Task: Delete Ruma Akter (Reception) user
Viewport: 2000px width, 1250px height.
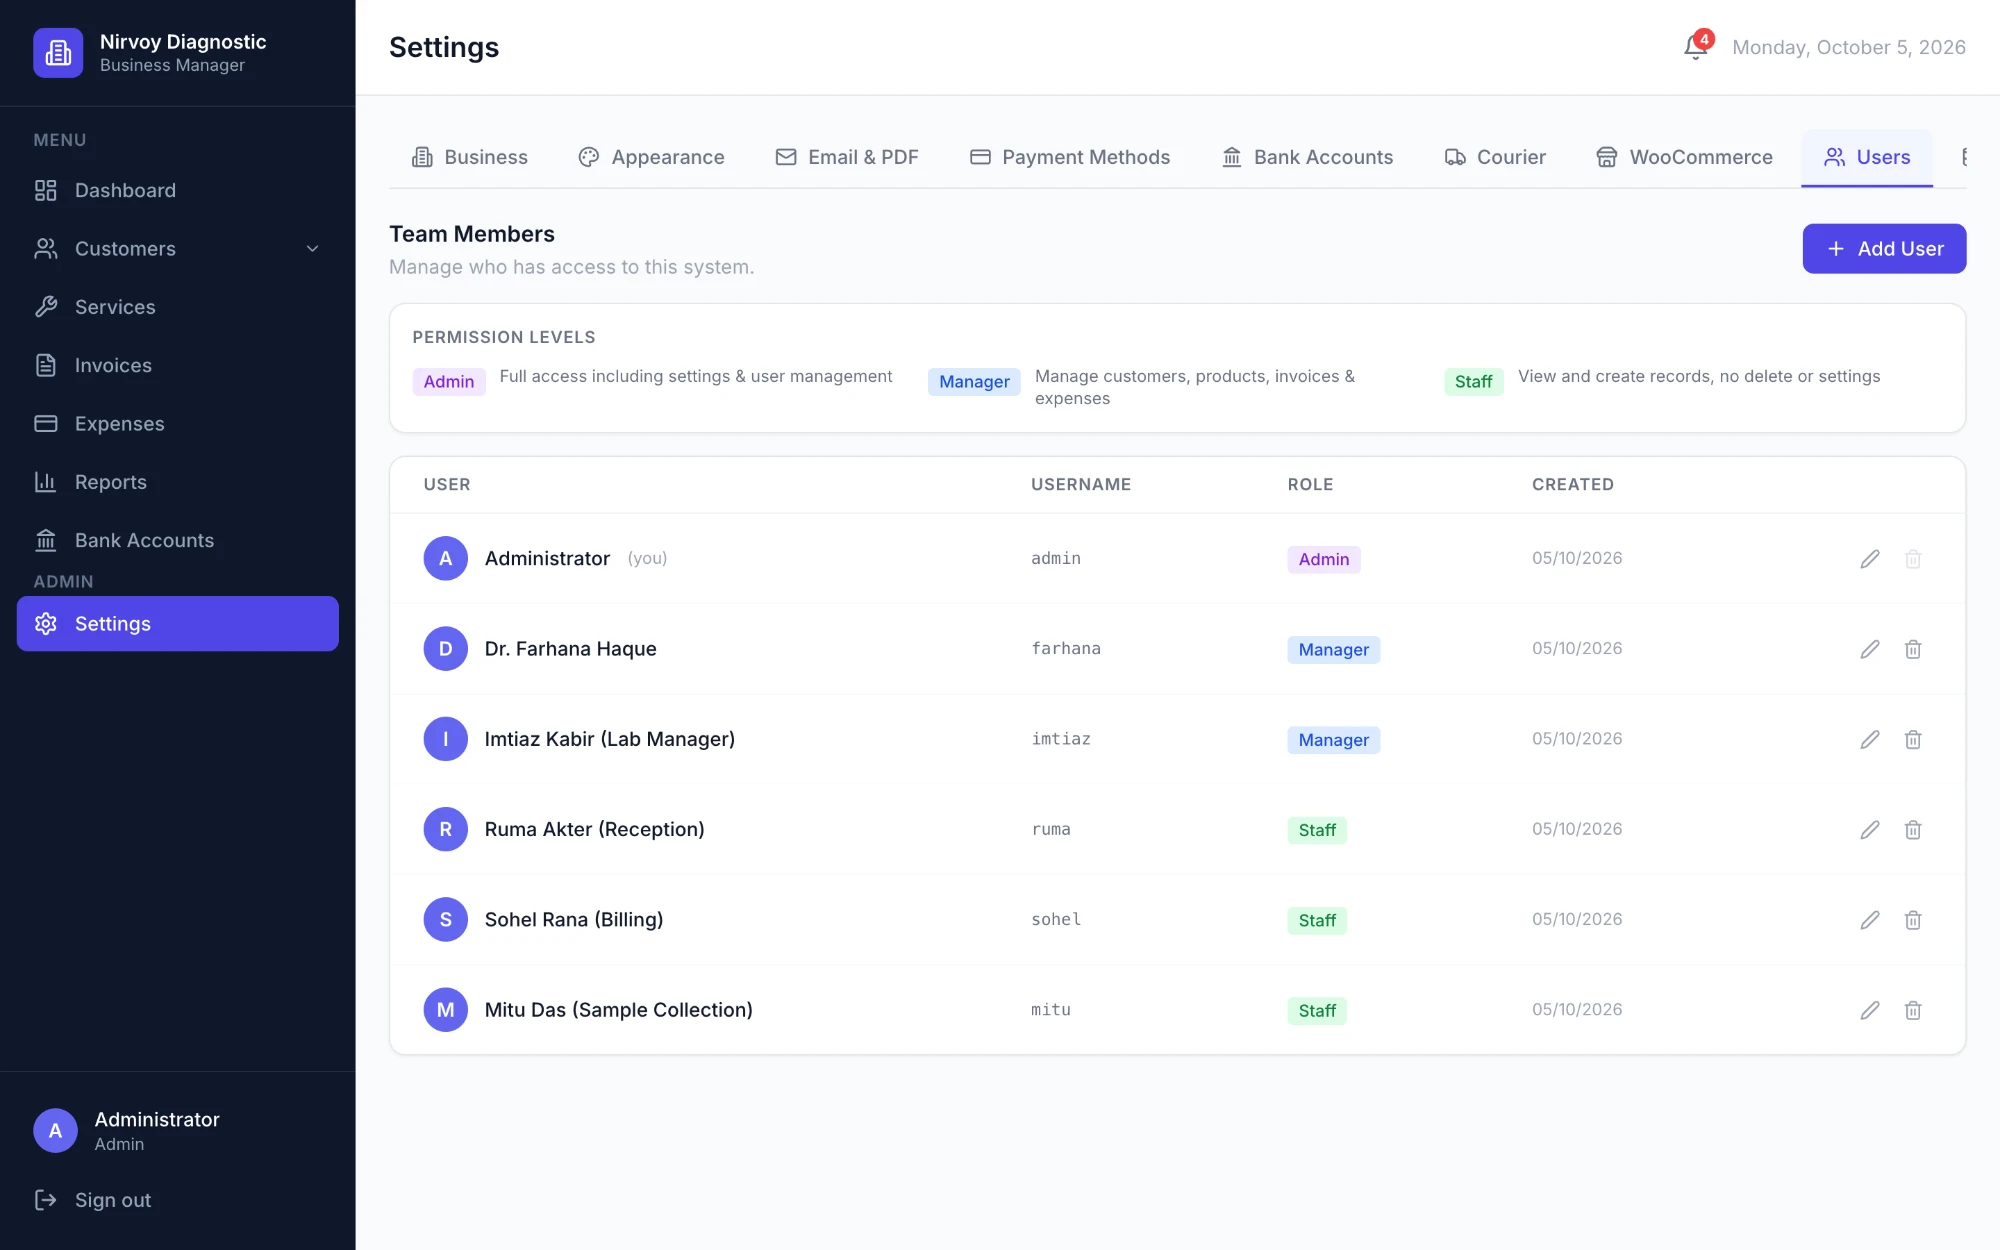Action: [1913, 829]
